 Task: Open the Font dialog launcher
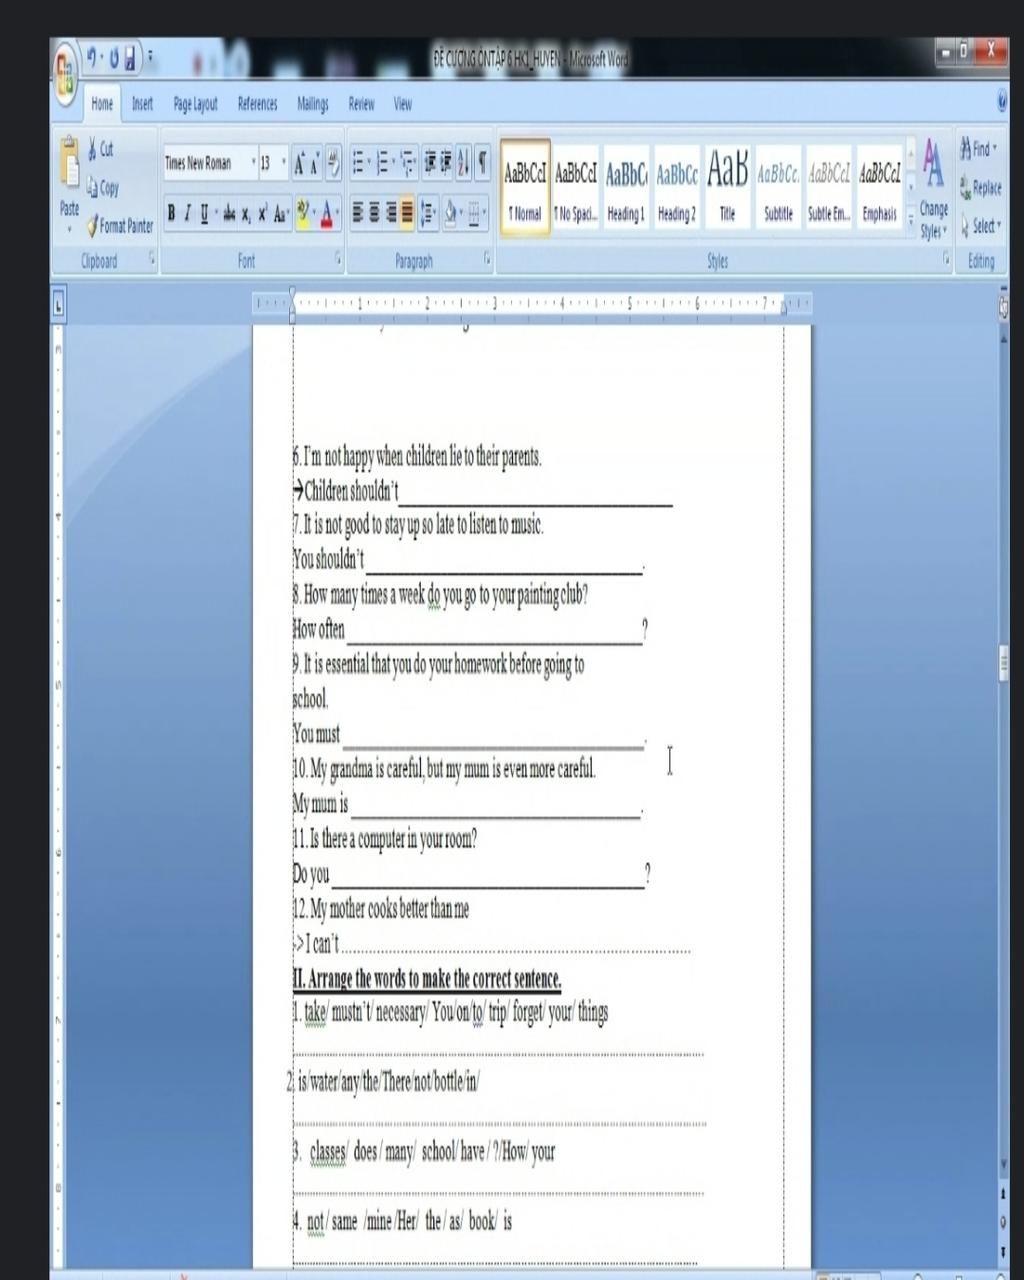339,259
